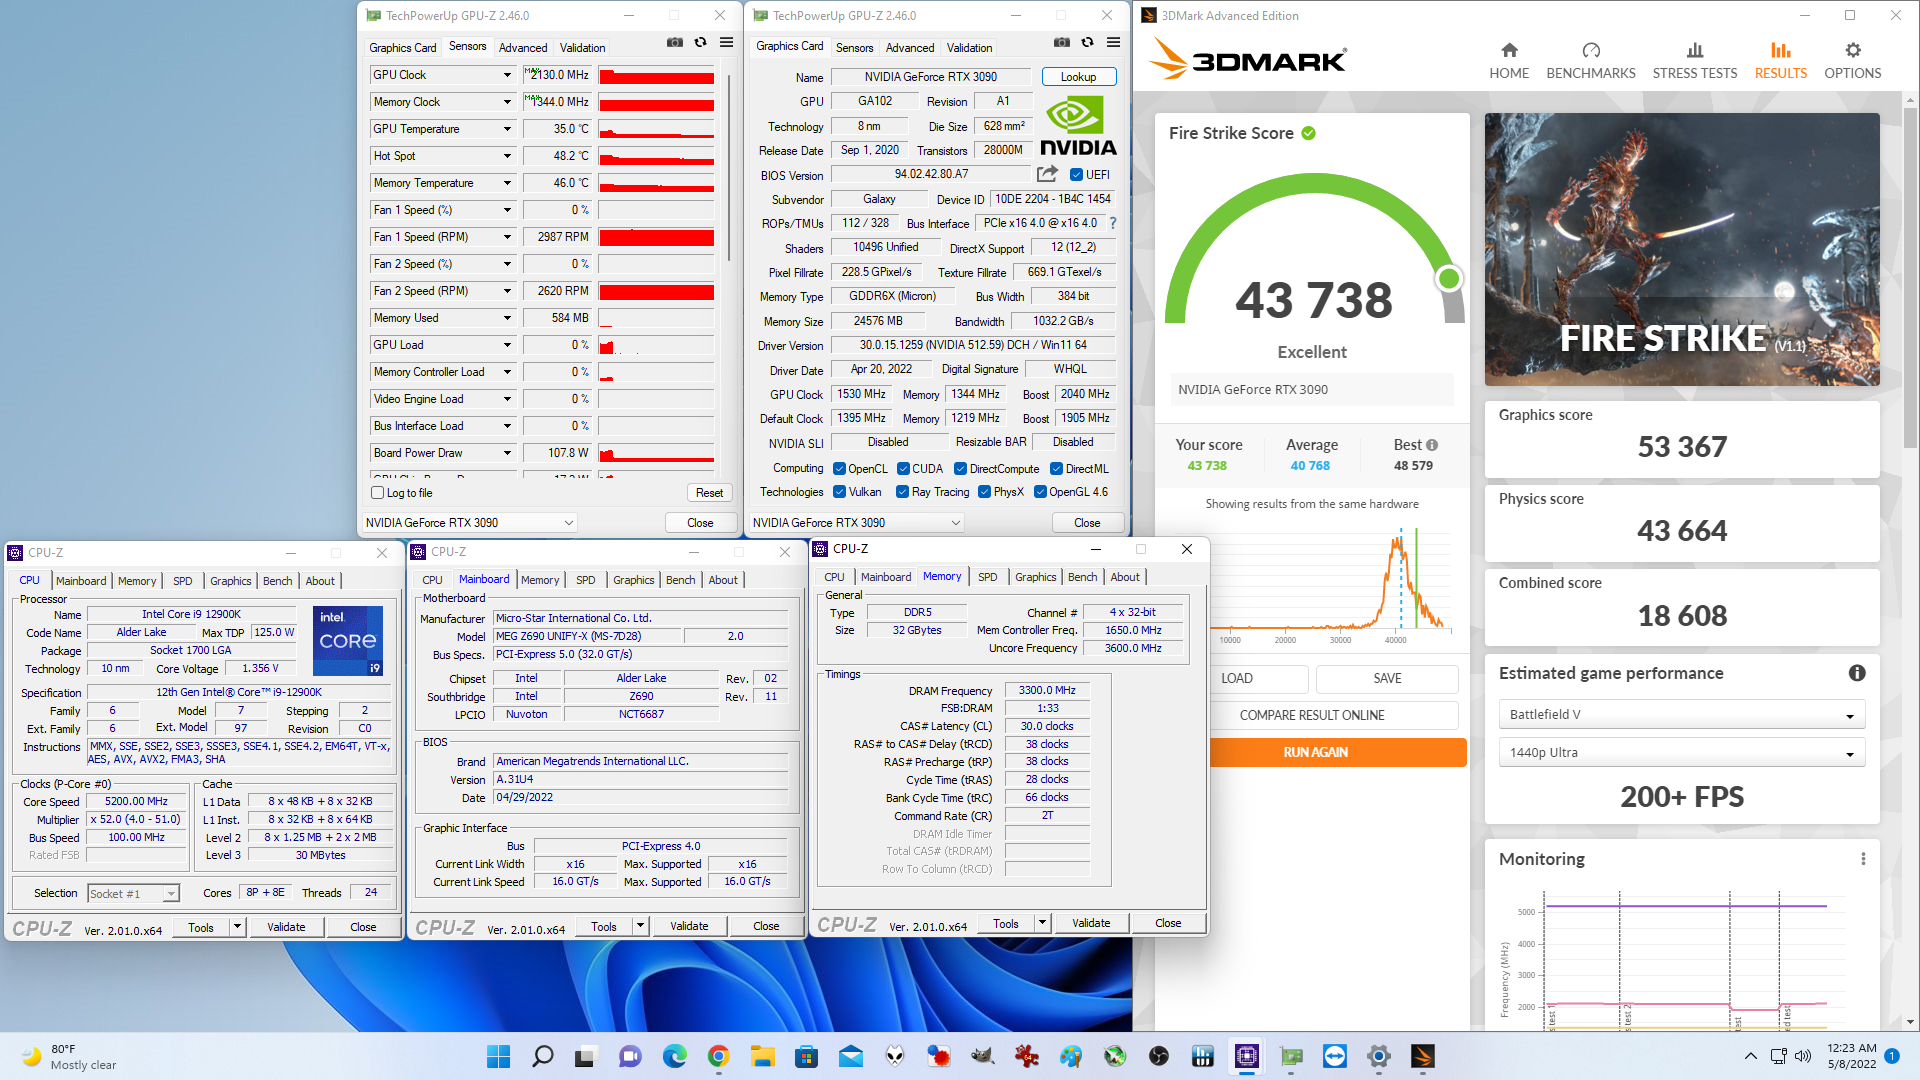1920x1080 pixels.
Task: Open Mail app from taskbar
Action: coord(851,1056)
